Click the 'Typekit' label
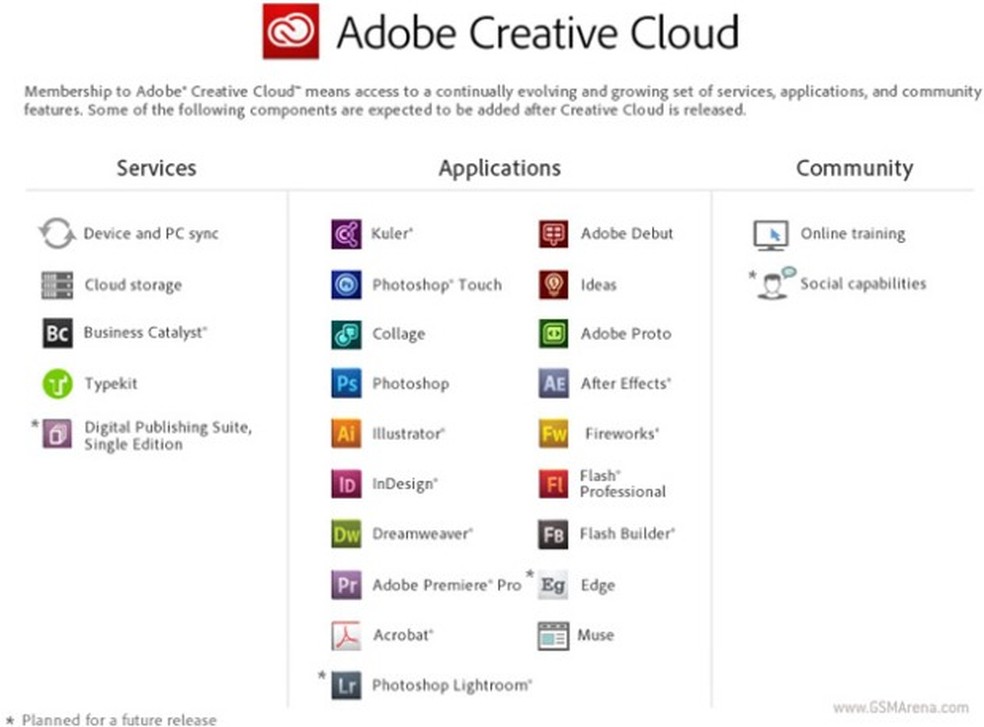 click(x=111, y=384)
